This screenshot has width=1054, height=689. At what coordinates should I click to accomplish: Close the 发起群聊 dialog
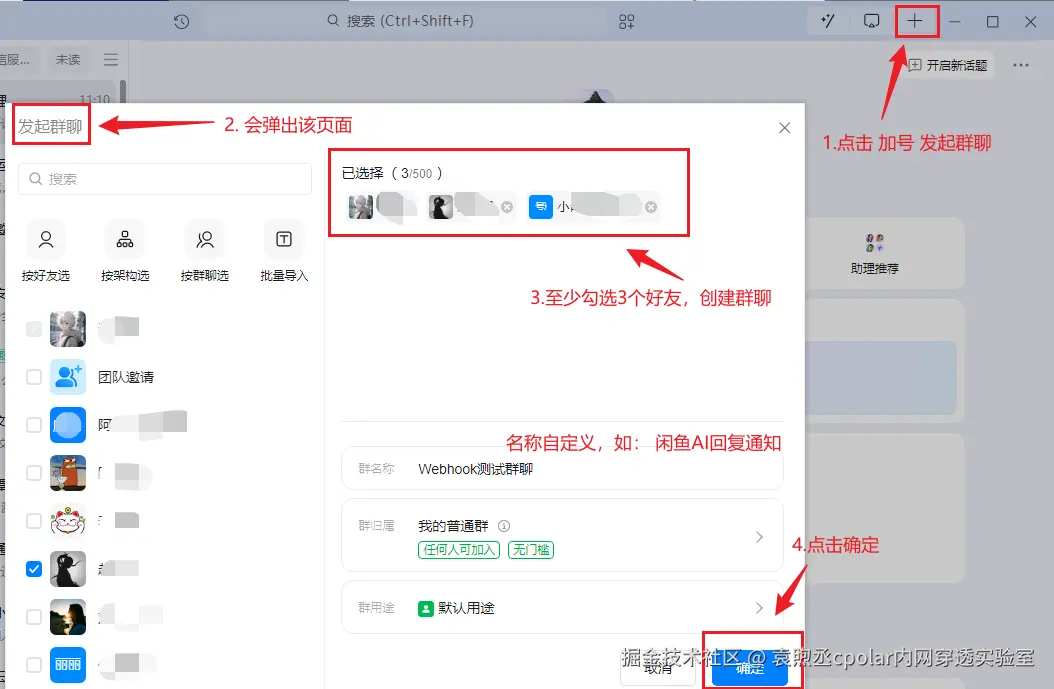click(x=784, y=128)
